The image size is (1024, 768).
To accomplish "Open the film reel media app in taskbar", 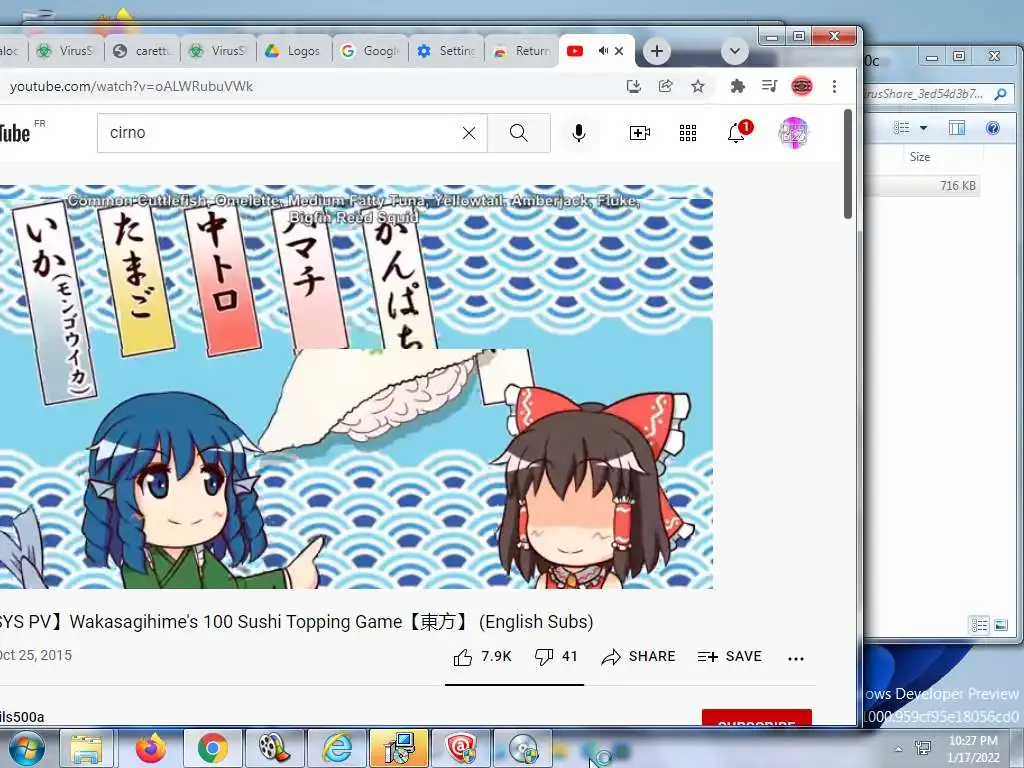I will coord(274,749).
